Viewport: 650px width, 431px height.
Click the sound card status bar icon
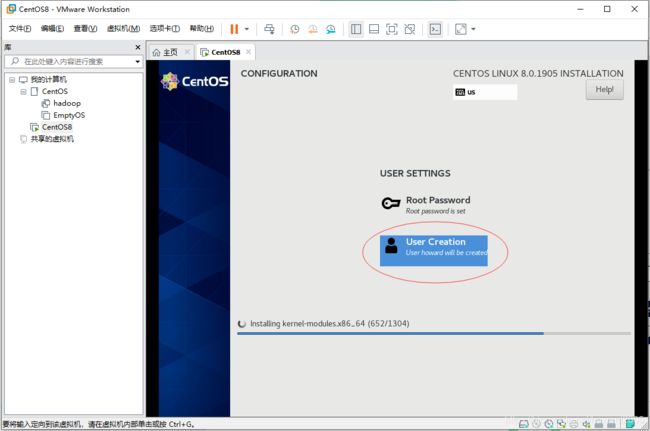click(x=586, y=424)
